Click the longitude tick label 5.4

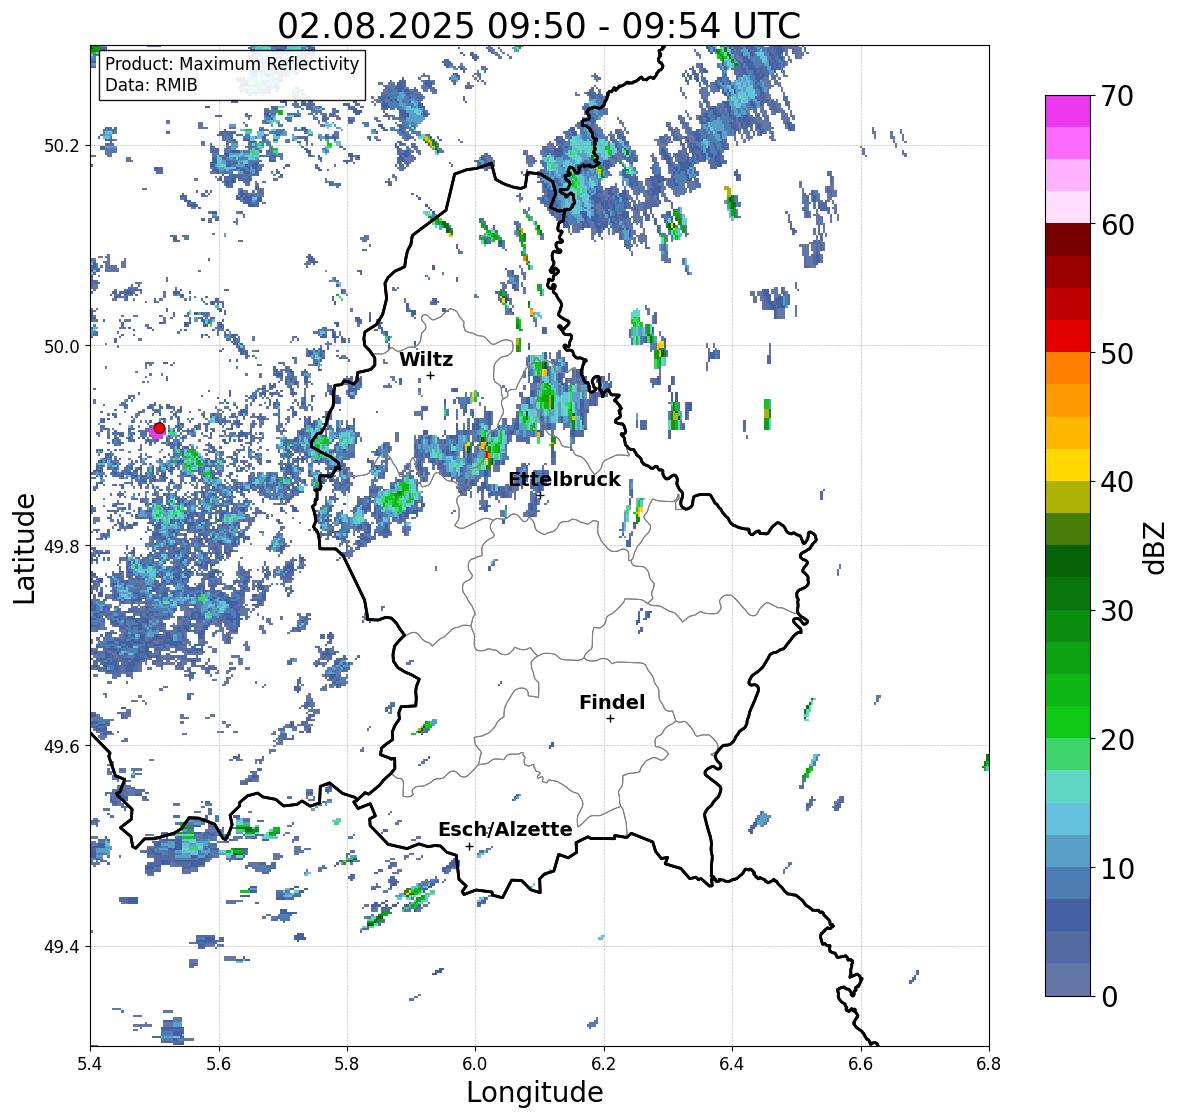pyautogui.click(x=90, y=1064)
